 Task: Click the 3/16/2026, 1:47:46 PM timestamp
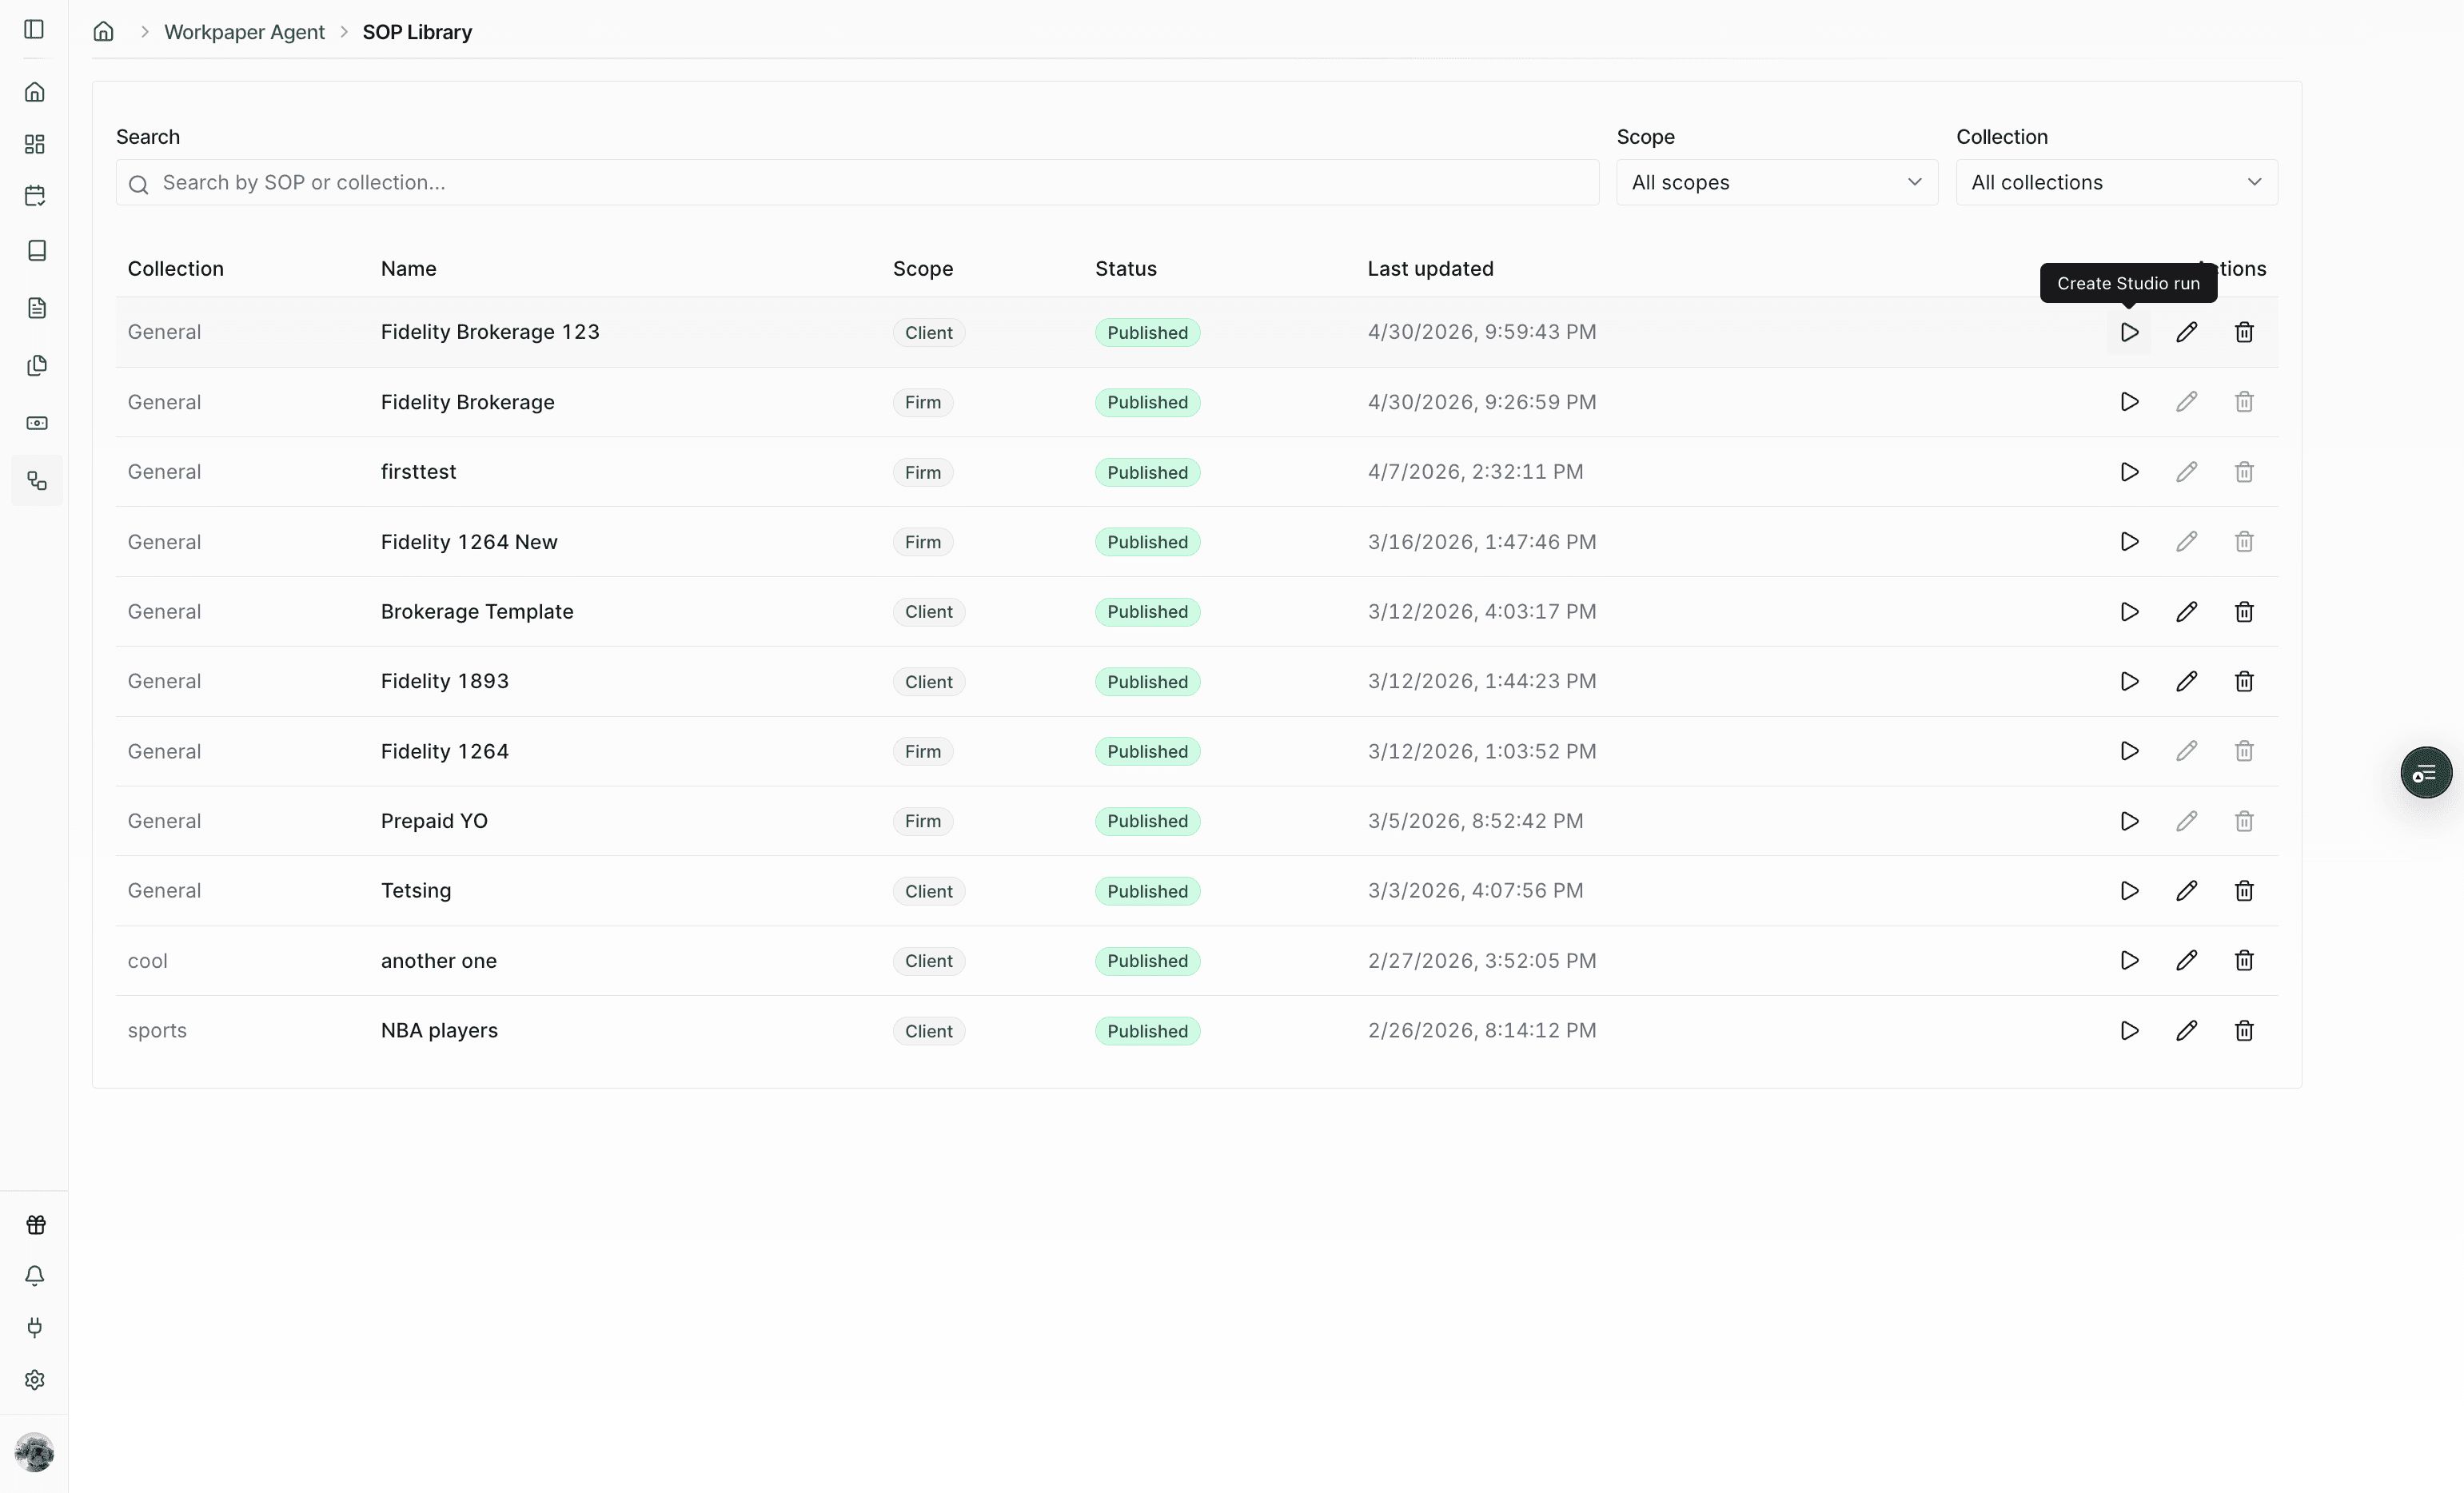tap(1482, 542)
